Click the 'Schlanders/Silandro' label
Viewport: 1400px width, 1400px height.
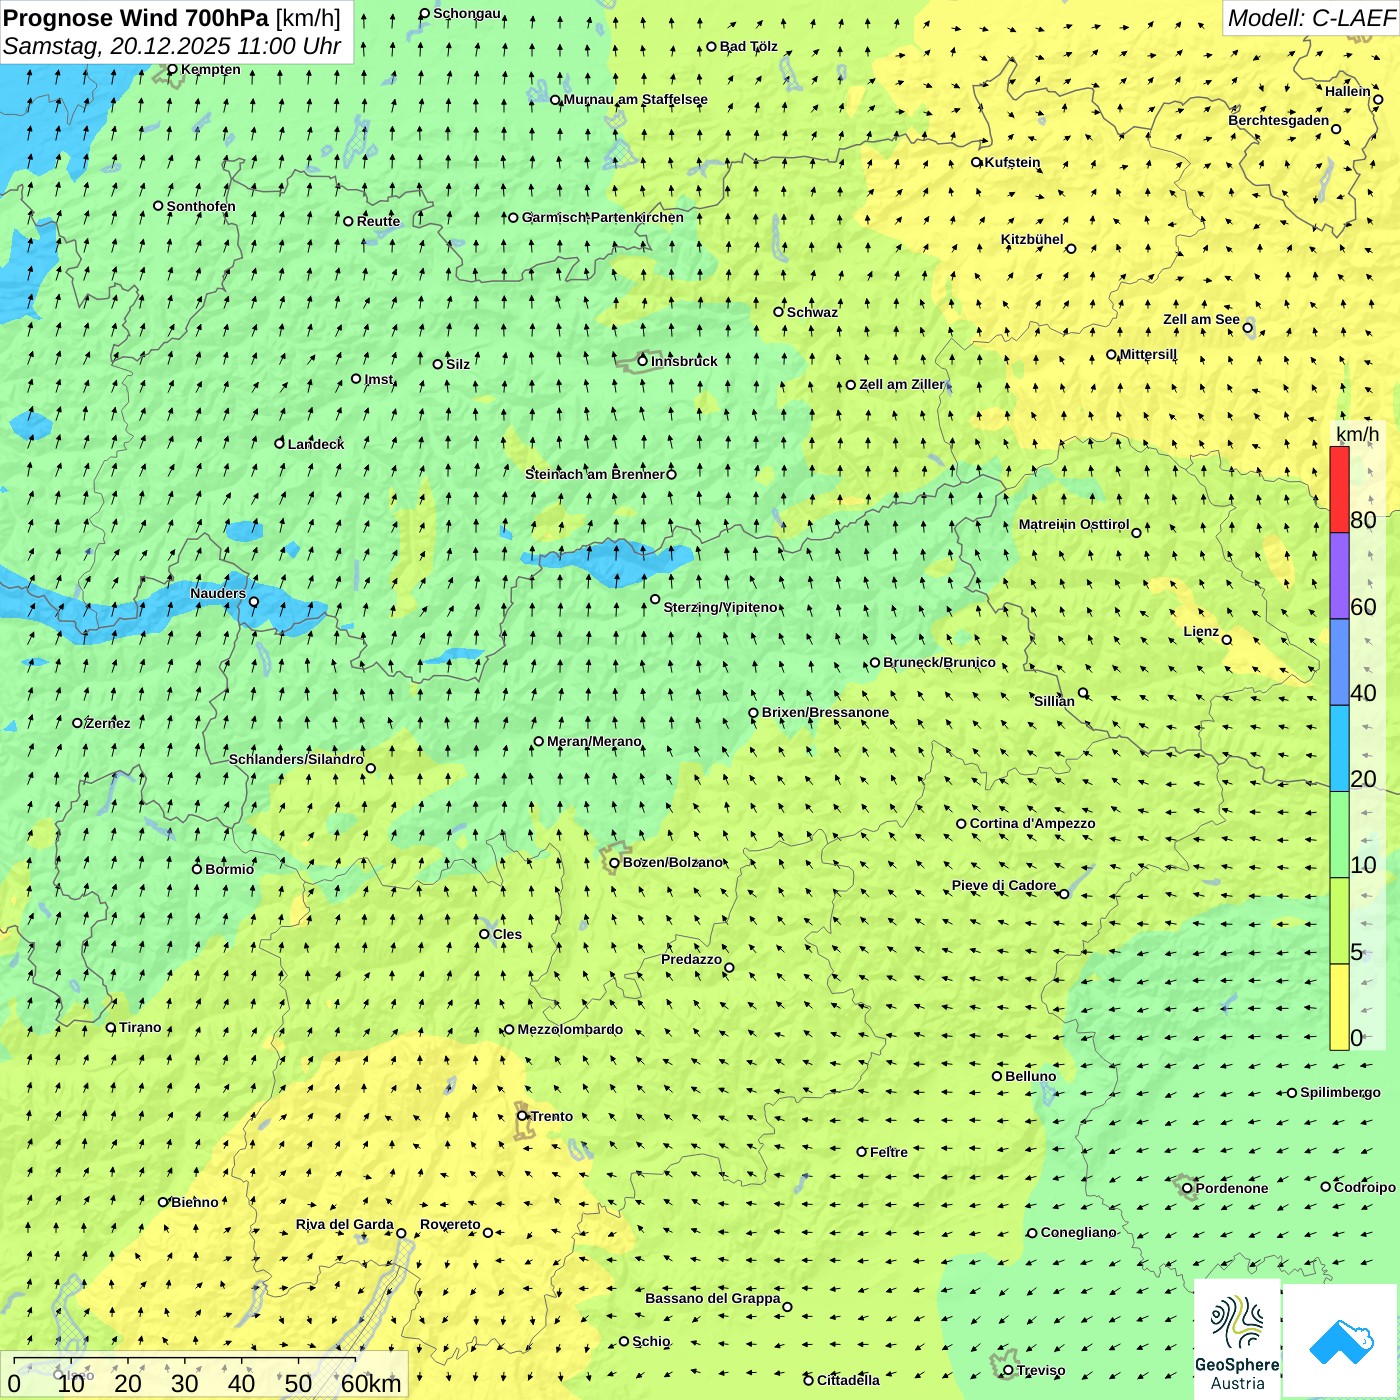click(x=296, y=759)
